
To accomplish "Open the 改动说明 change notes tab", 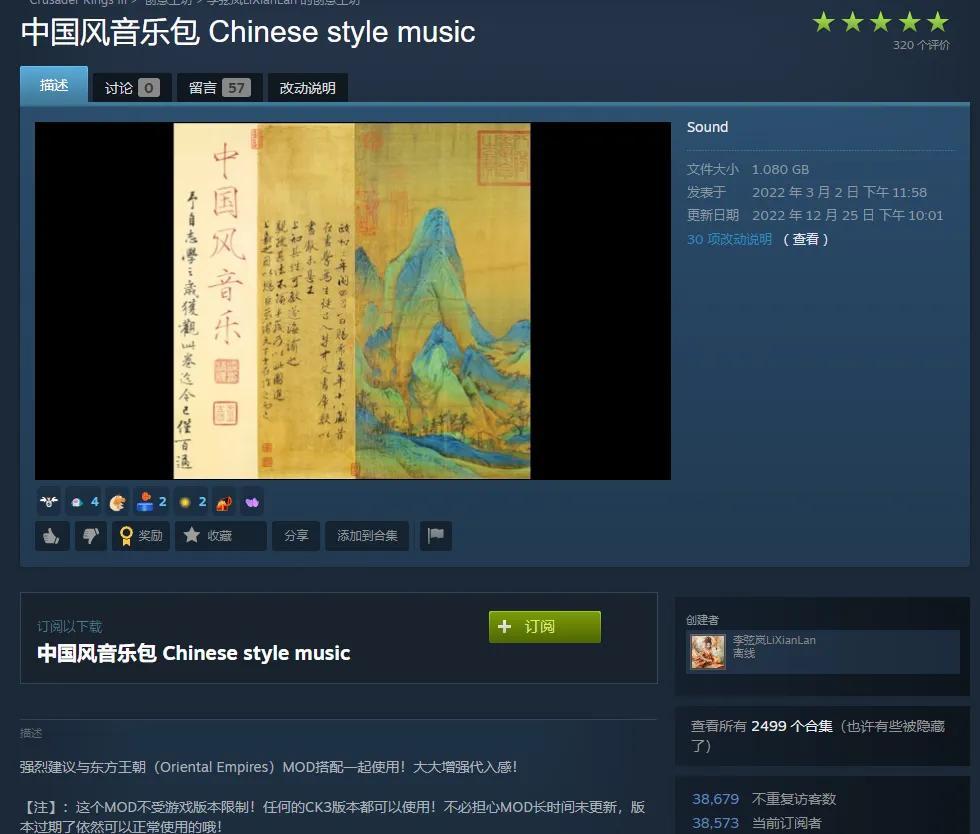I will point(307,88).
